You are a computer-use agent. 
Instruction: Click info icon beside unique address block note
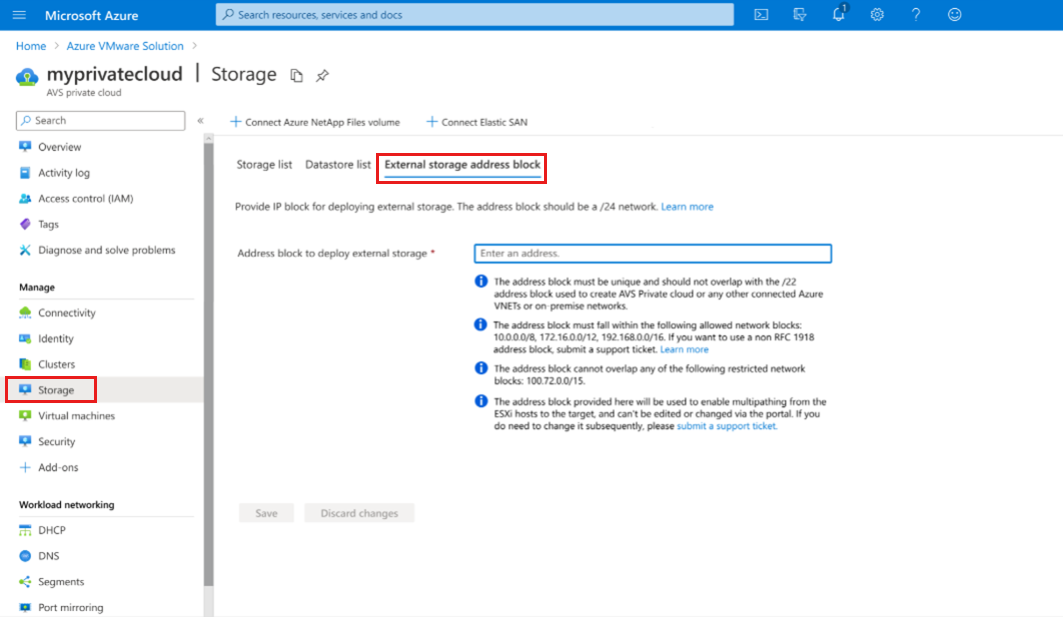click(x=481, y=281)
